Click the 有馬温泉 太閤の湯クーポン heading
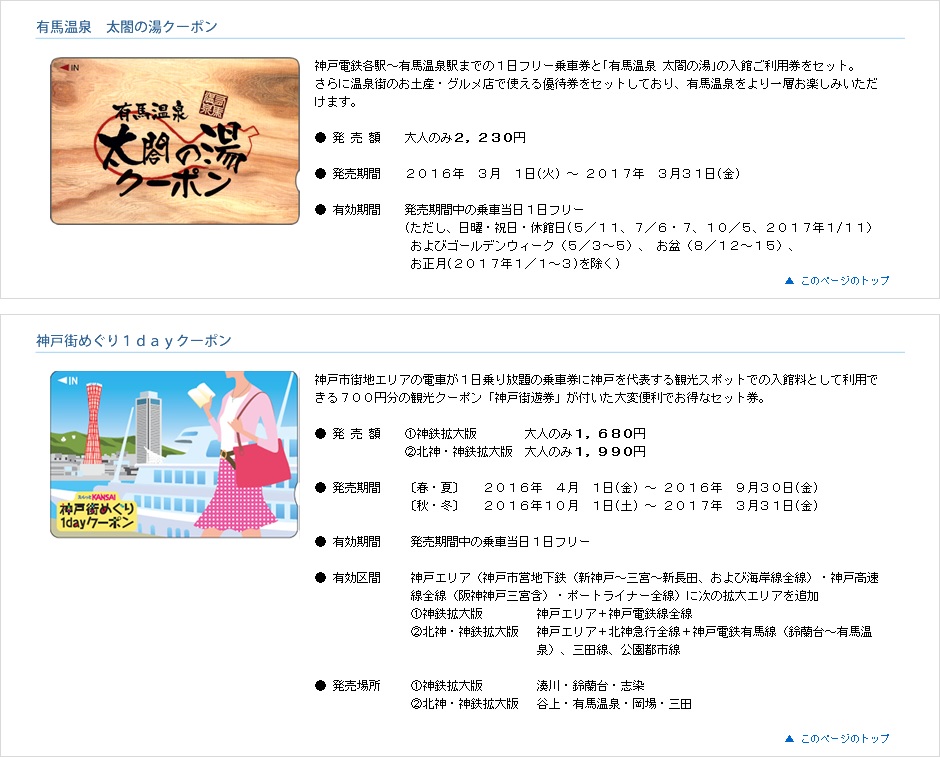Viewport: 940px width, 757px height. (126, 27)
